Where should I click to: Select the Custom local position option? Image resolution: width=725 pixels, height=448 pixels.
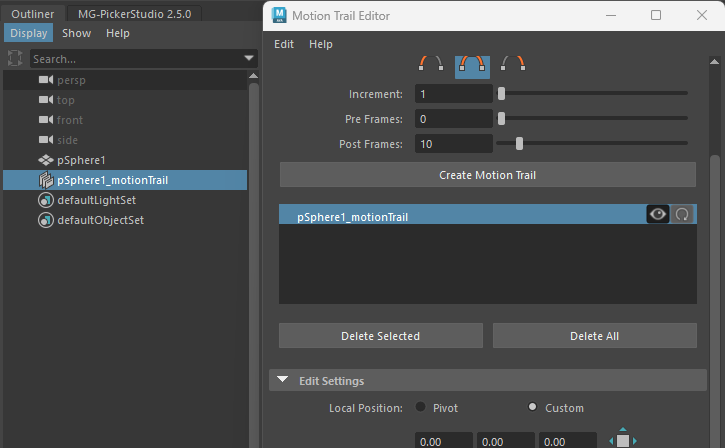point(532,408)
